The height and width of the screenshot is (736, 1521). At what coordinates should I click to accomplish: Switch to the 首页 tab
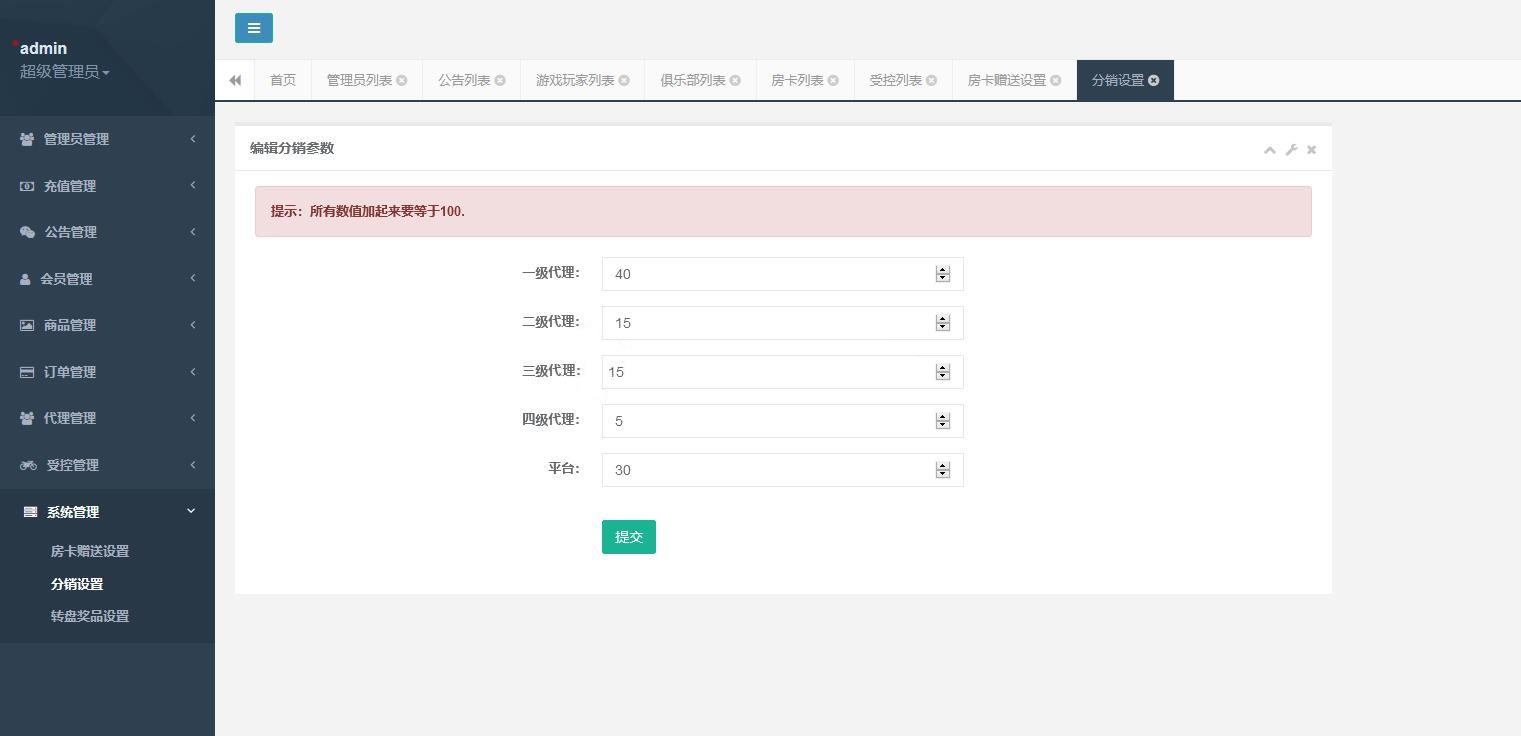tap(282, 79)
